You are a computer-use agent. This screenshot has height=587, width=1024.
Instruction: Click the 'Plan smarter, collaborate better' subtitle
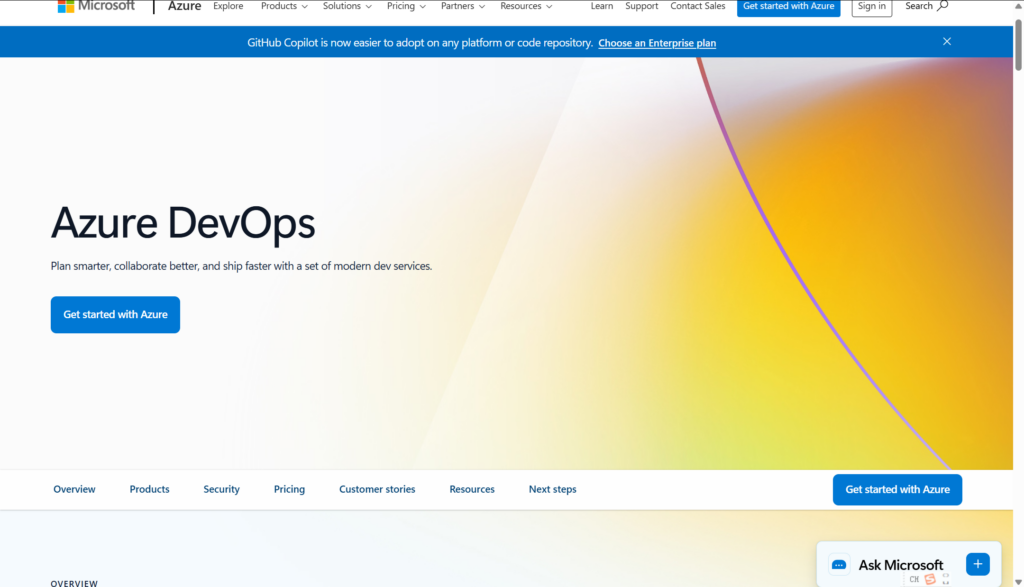(241, 266)
